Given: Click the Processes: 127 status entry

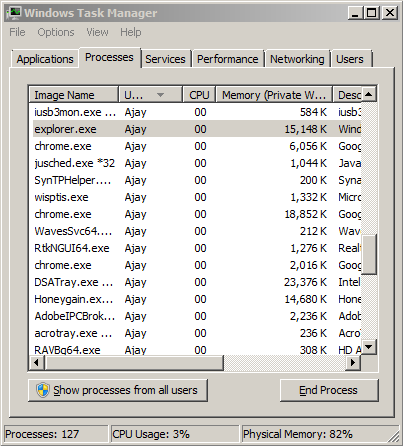Looking at the screenshot, I should (56, 434).
